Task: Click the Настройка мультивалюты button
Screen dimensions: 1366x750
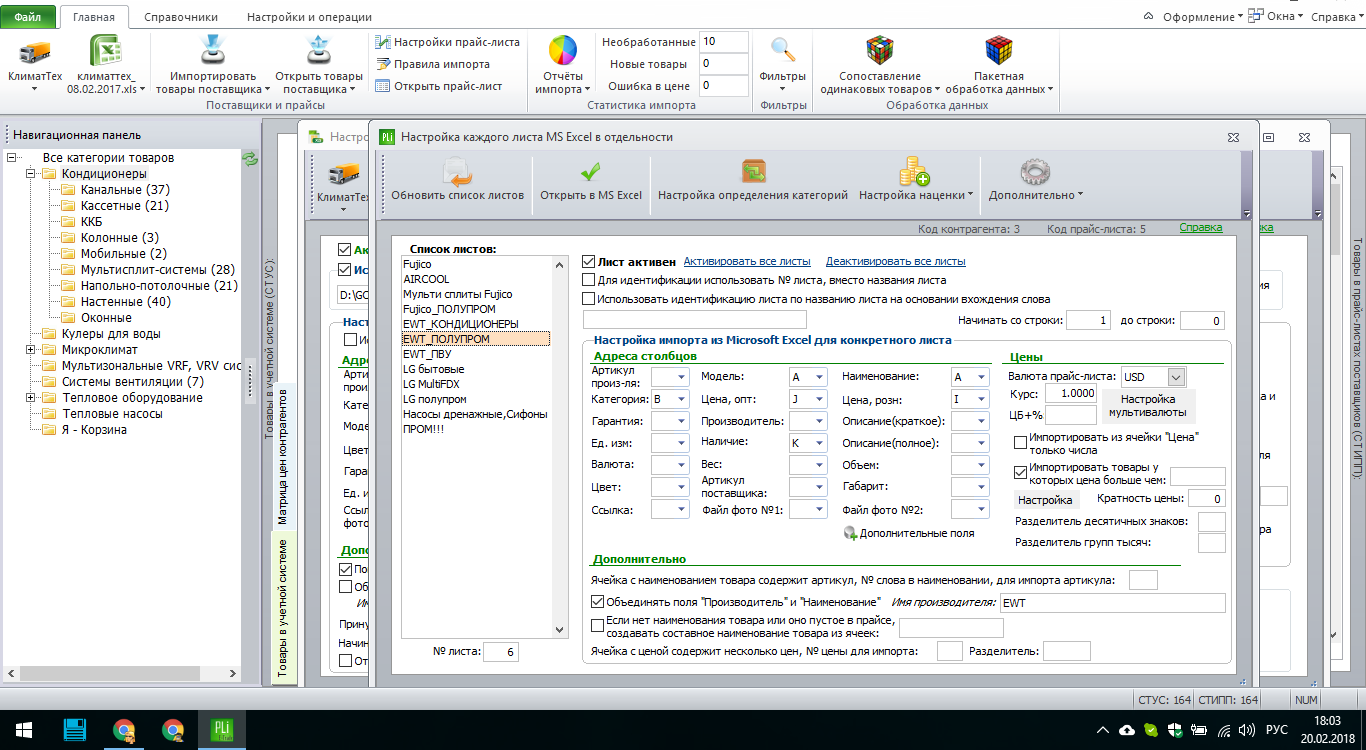Action: click(x=1150, y=406)
